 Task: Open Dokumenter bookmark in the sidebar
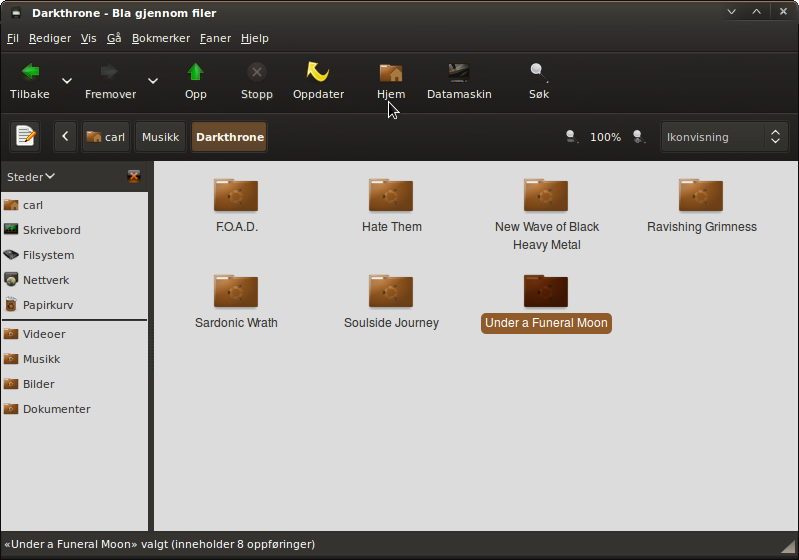[74, 409]
